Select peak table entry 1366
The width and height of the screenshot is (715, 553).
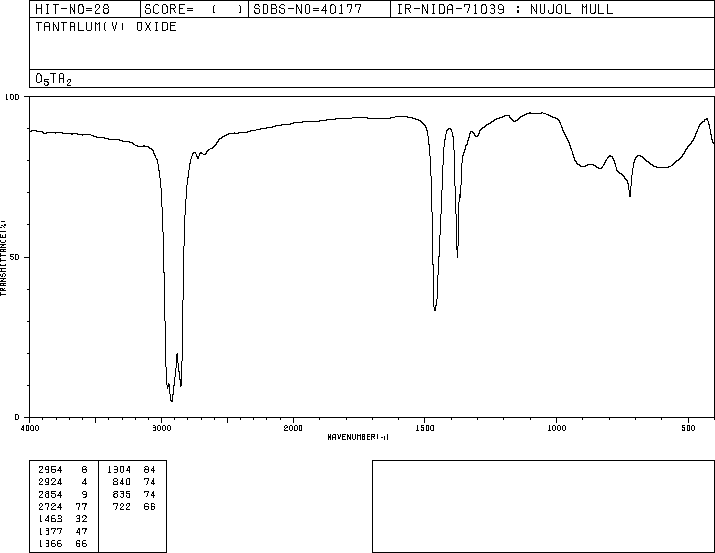(x=50, y=544)
